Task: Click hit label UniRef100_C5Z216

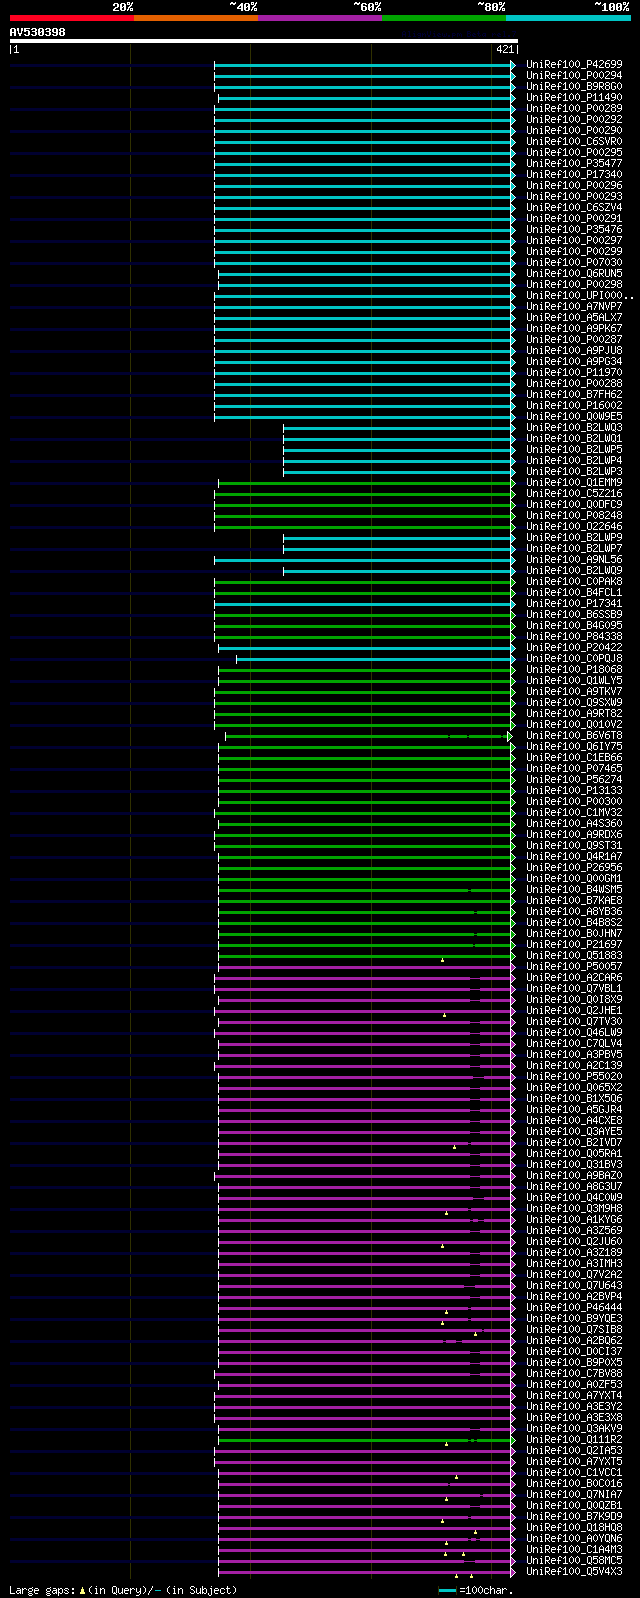Action: 574,493
